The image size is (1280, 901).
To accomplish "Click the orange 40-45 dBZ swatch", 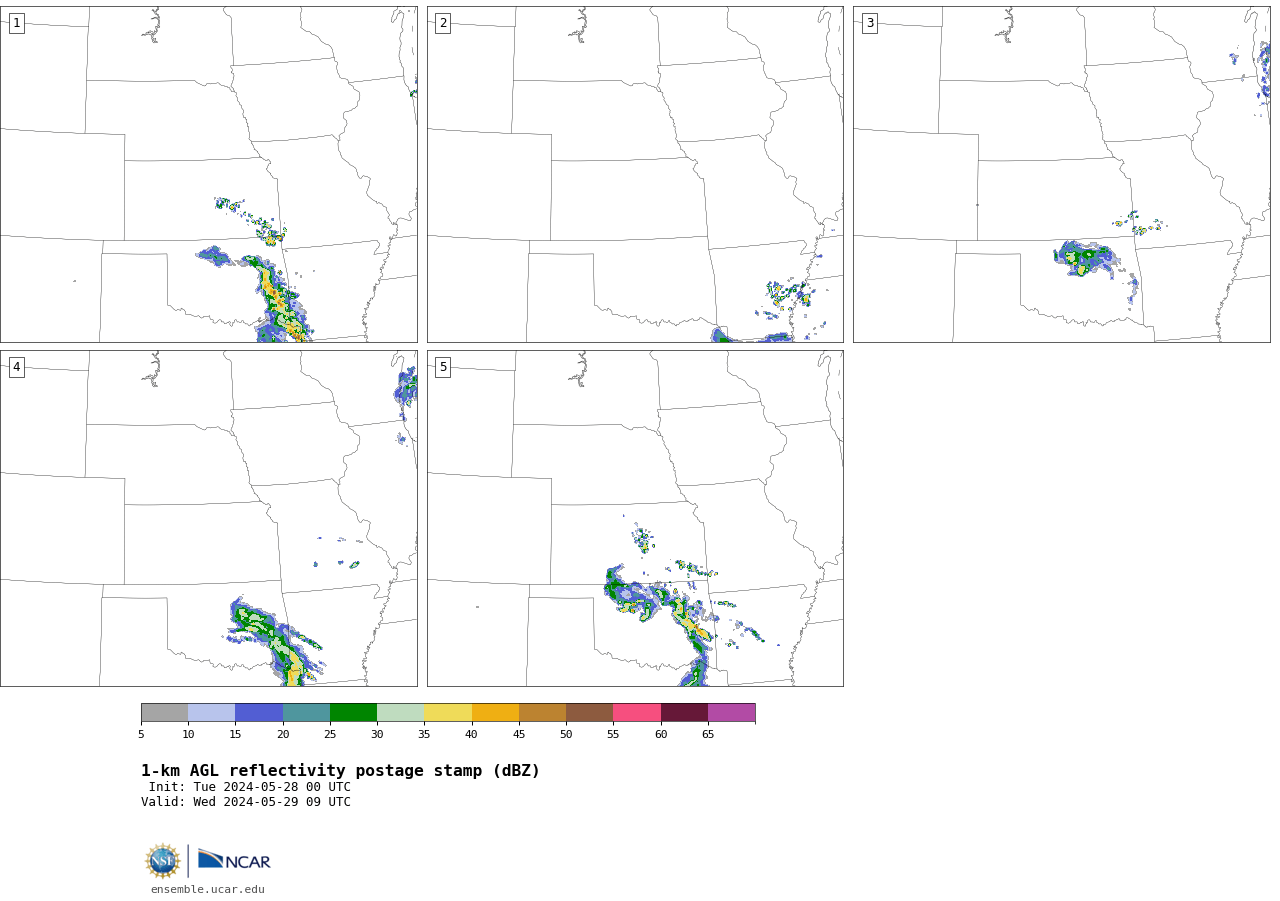I will [x=495, y=713].
